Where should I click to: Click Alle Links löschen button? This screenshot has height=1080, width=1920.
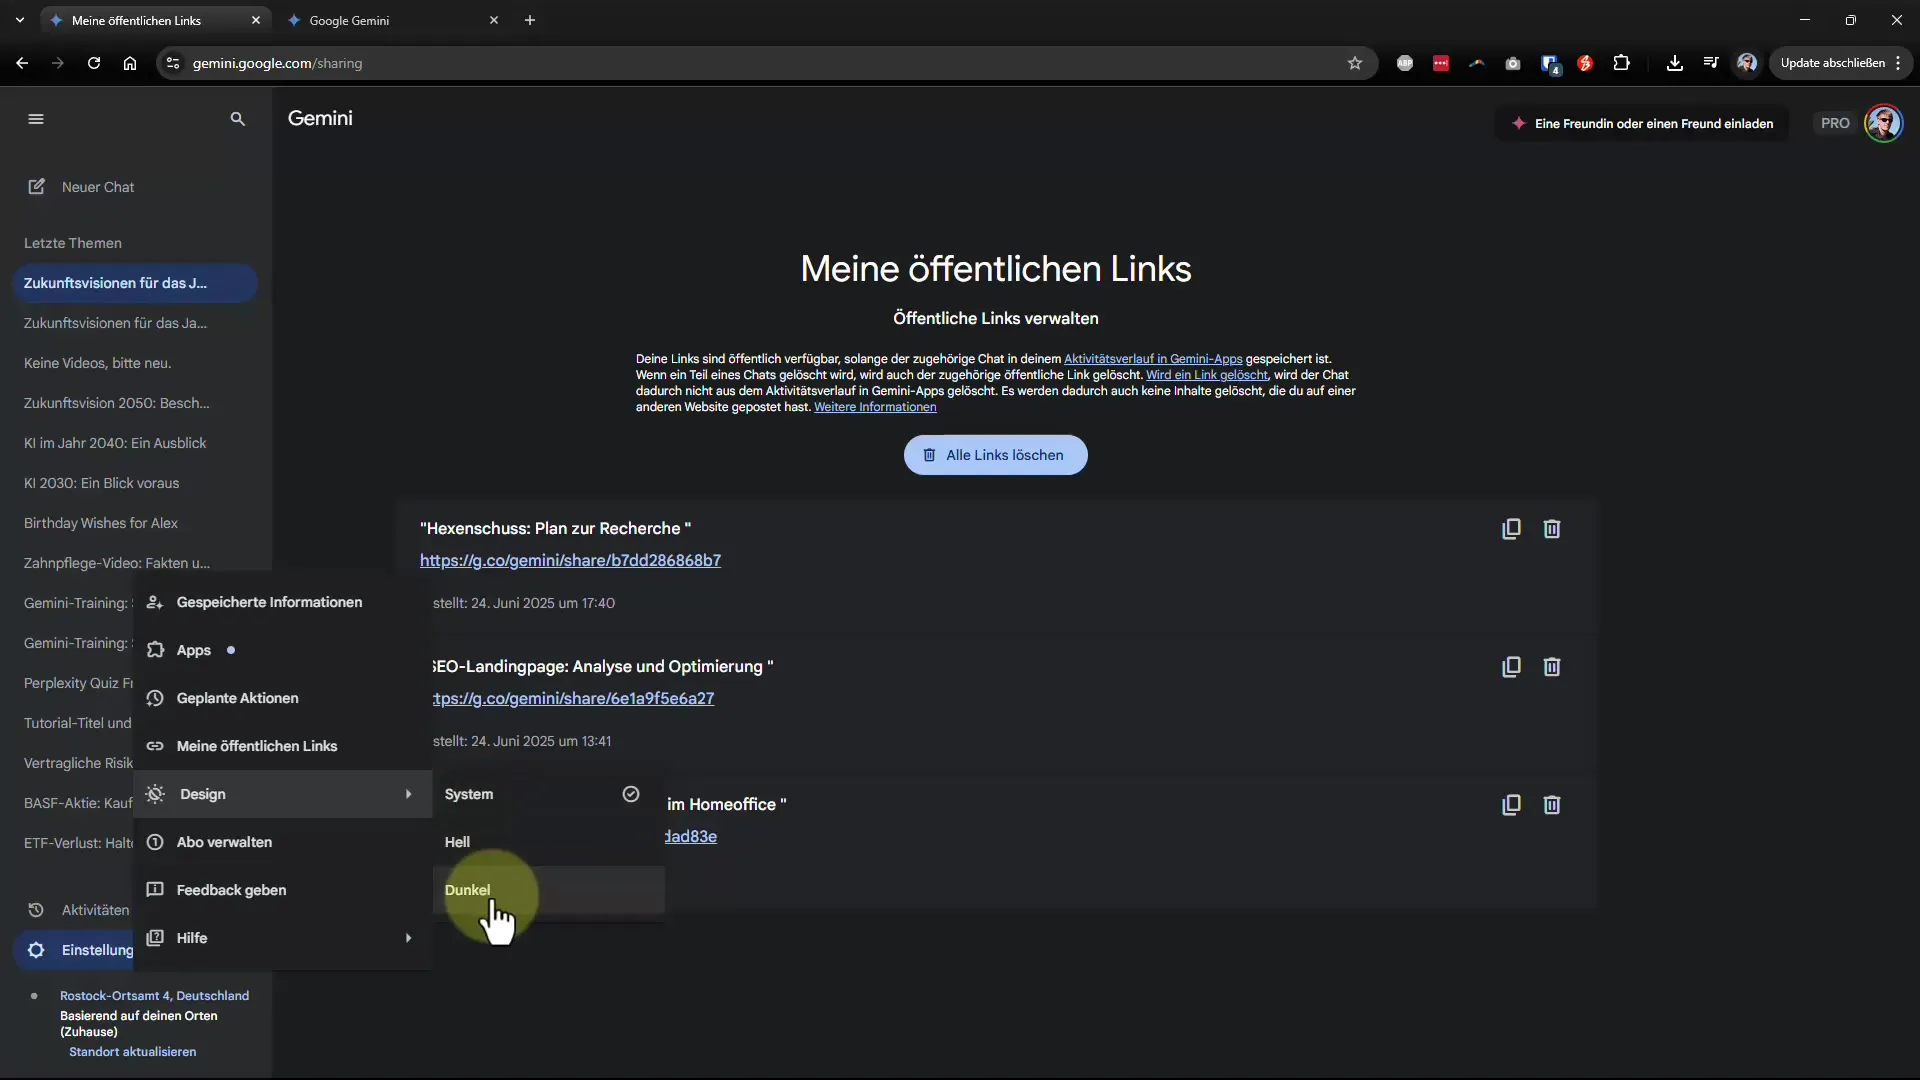tap(995, 455)
